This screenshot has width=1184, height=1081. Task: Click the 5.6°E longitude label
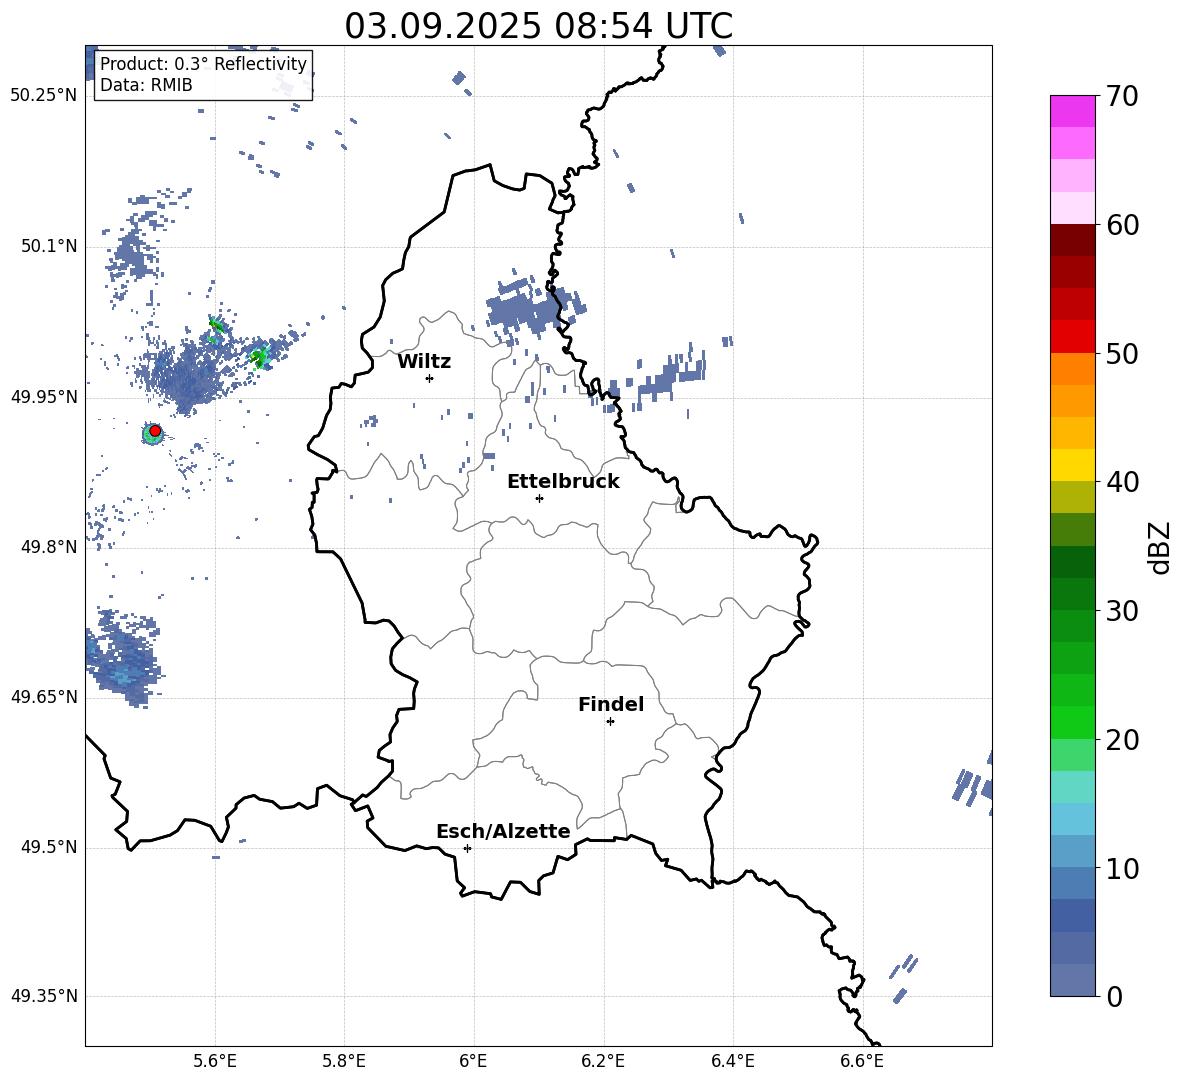click(x=214, y=1061)
